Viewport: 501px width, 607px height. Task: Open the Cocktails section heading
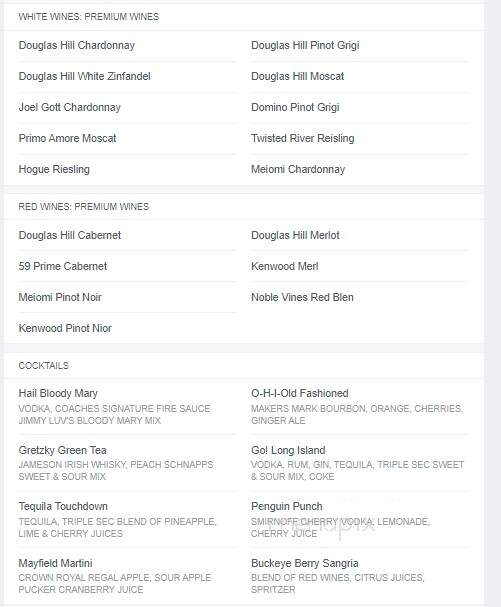click(x=43, y=365)
